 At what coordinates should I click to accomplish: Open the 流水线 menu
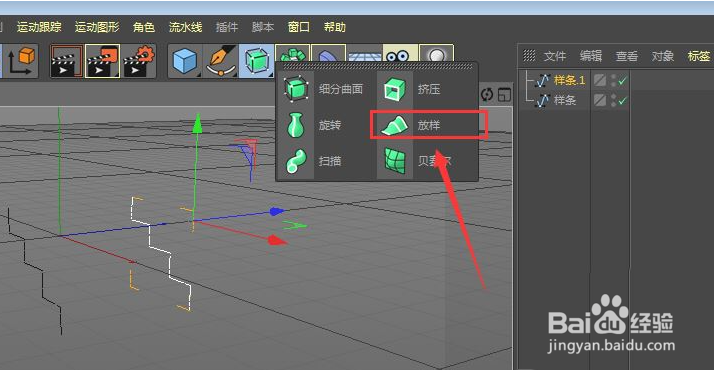click(x=185, y=27)
